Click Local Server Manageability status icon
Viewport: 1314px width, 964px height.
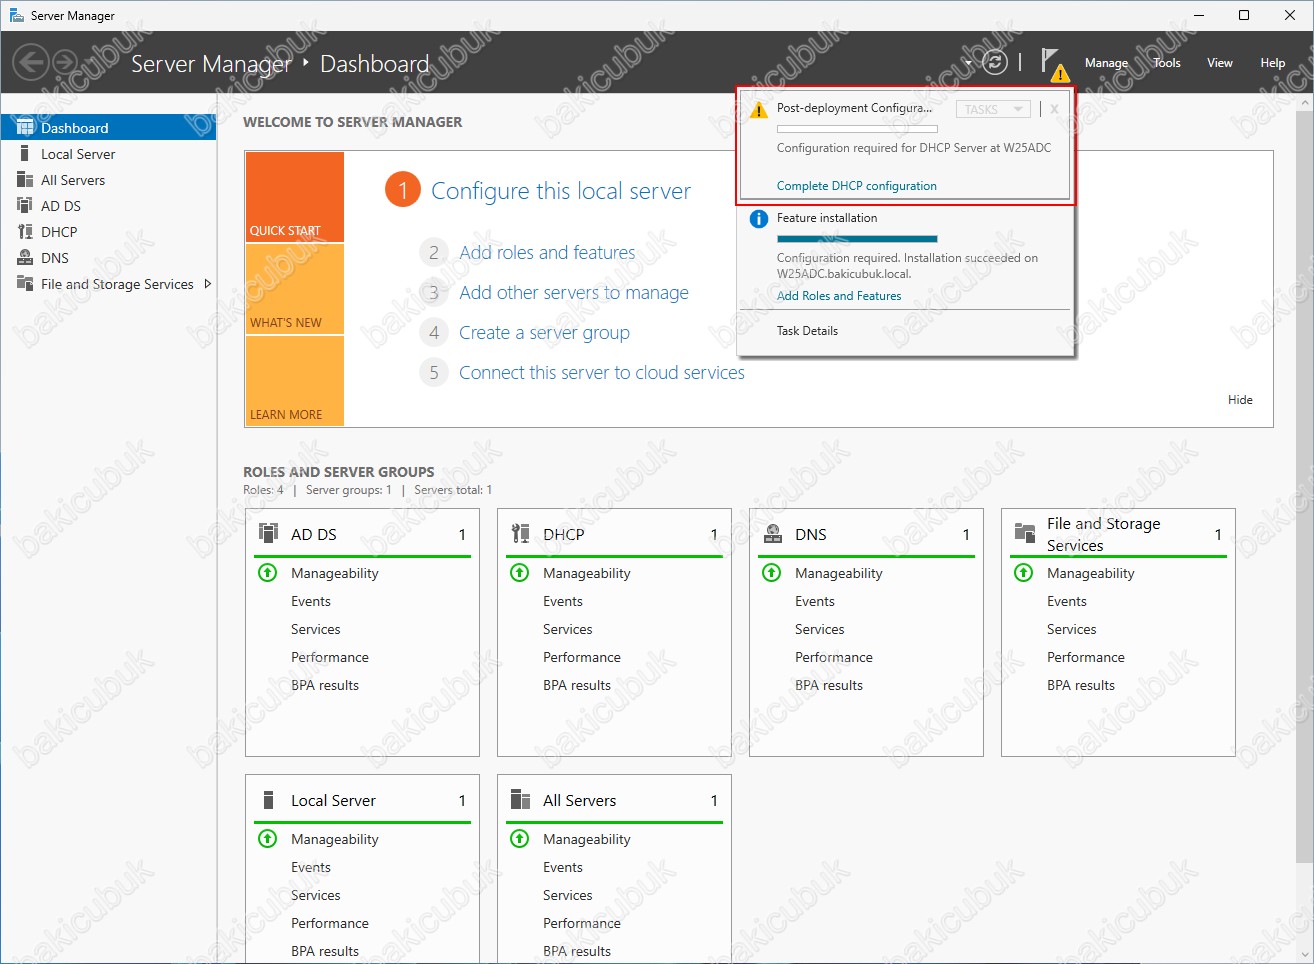pos(268,839)
